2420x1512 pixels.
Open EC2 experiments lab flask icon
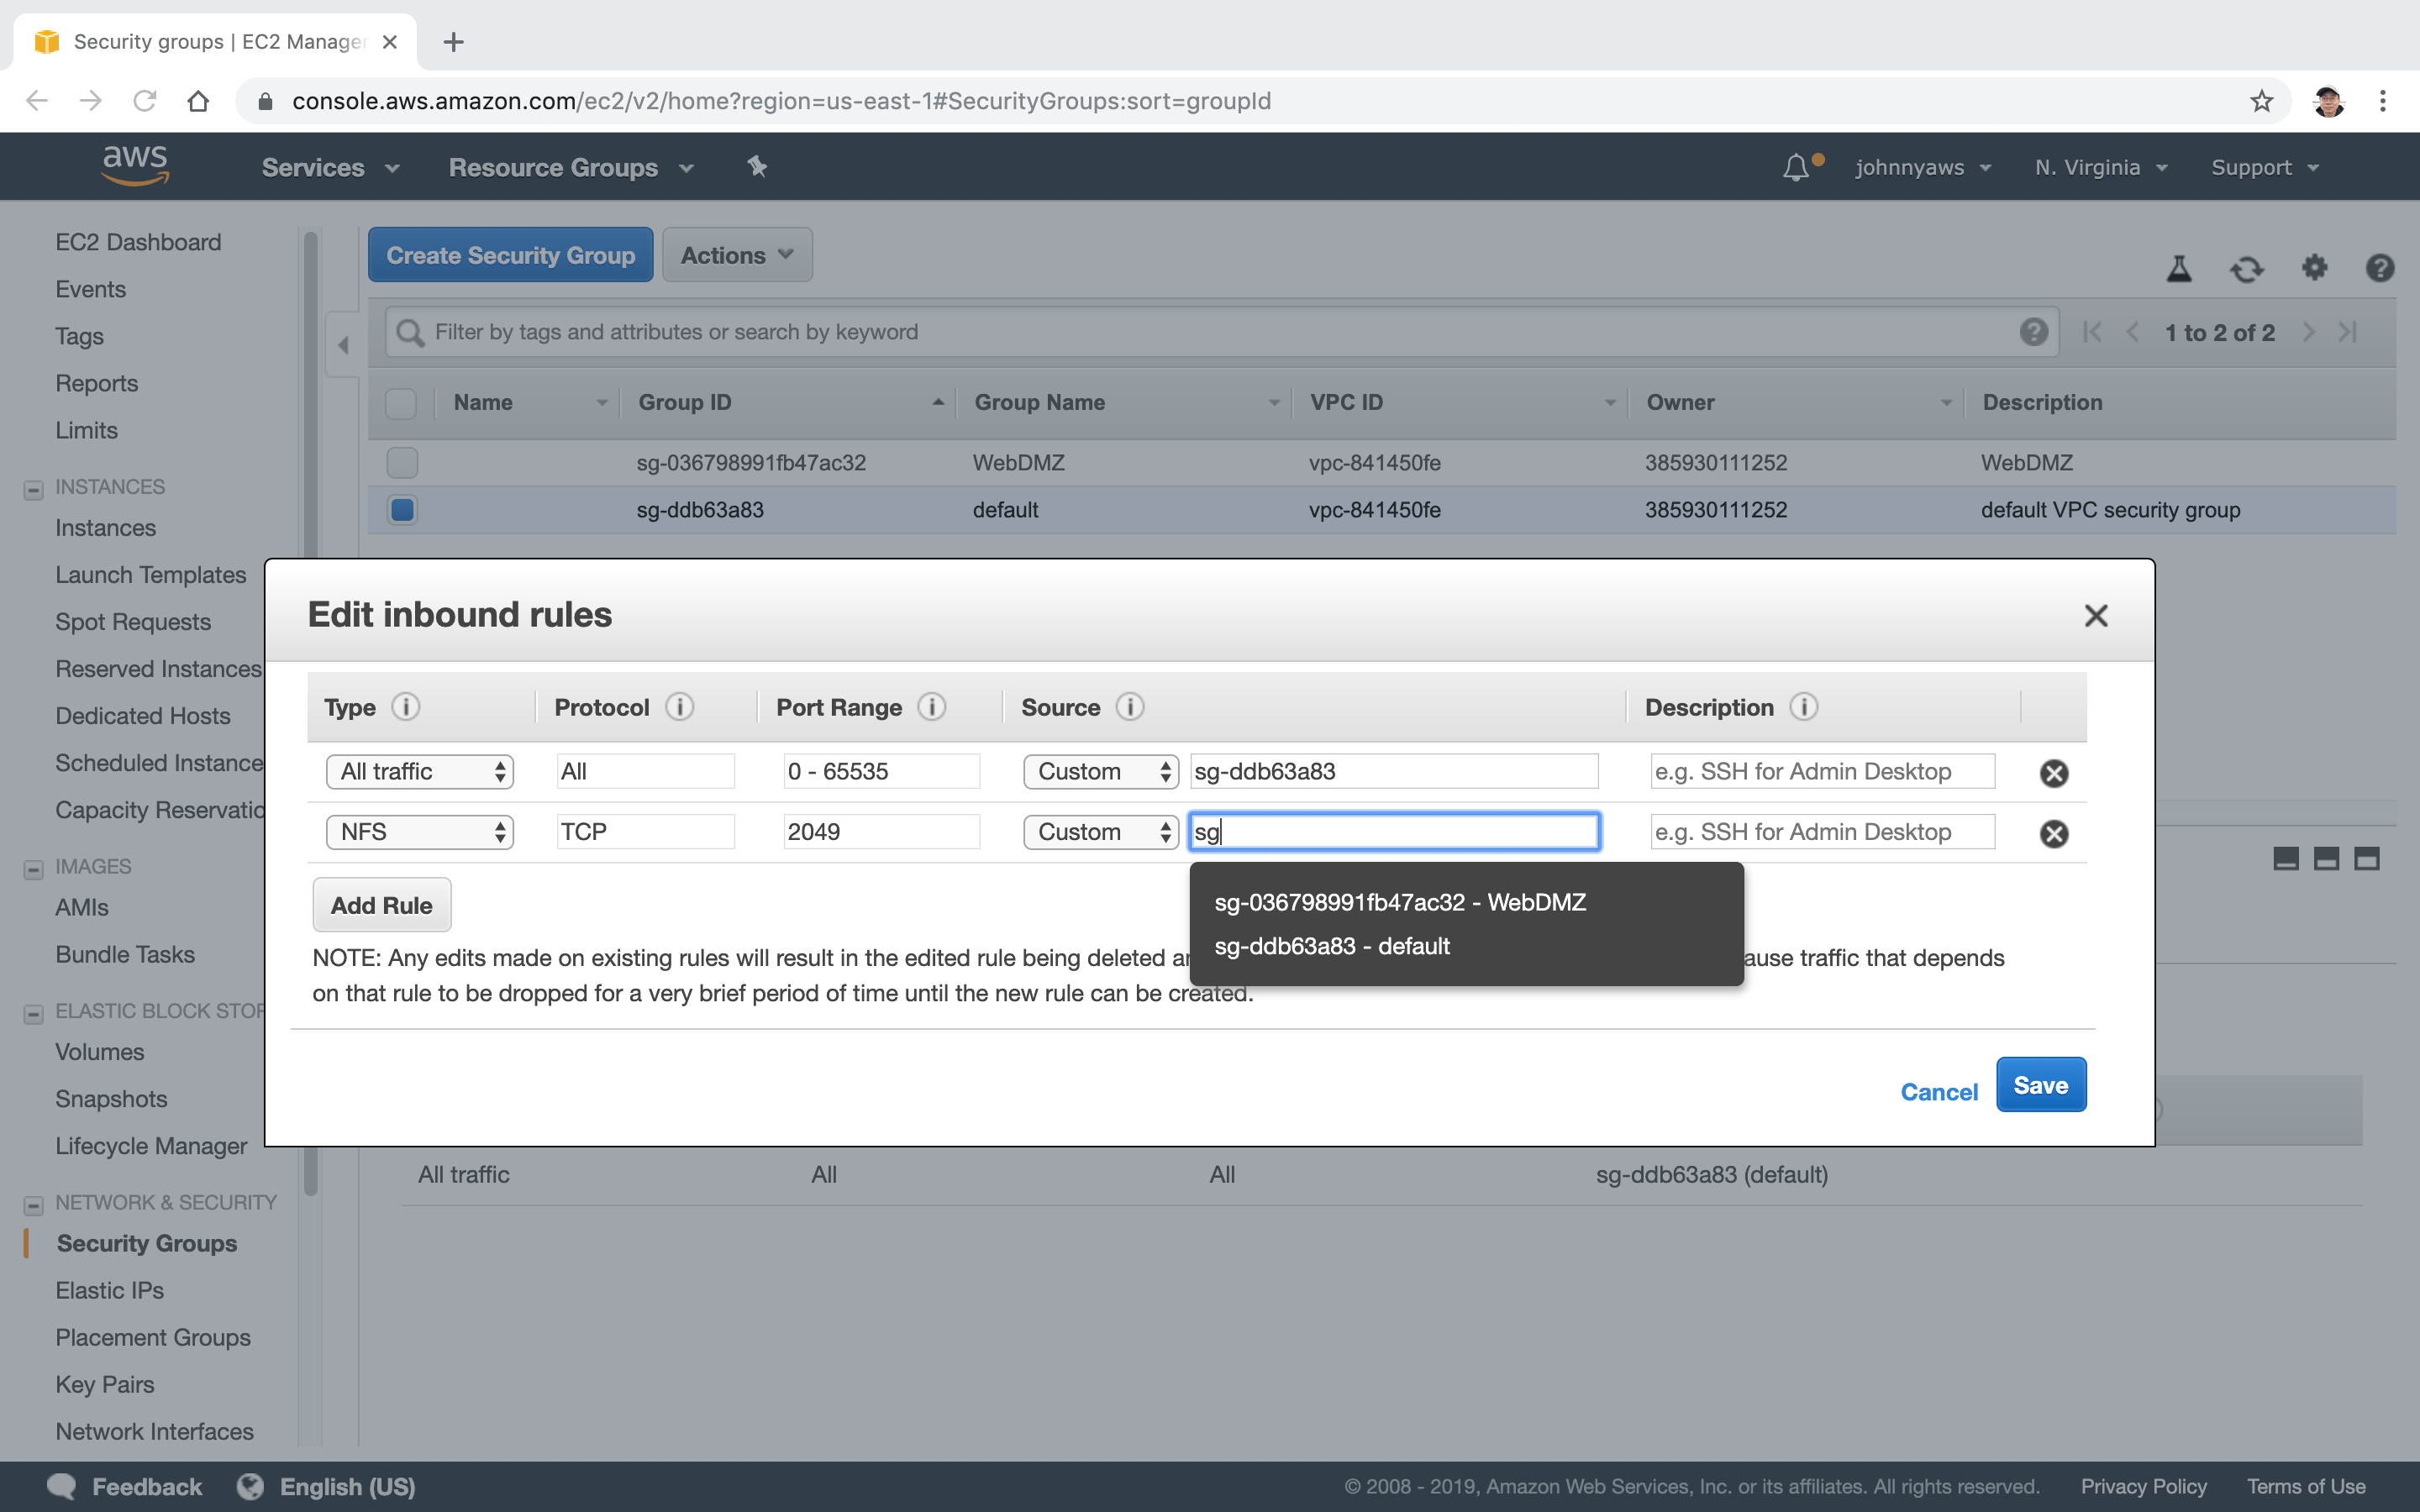pyautogui.click(x=2180, y=268)
